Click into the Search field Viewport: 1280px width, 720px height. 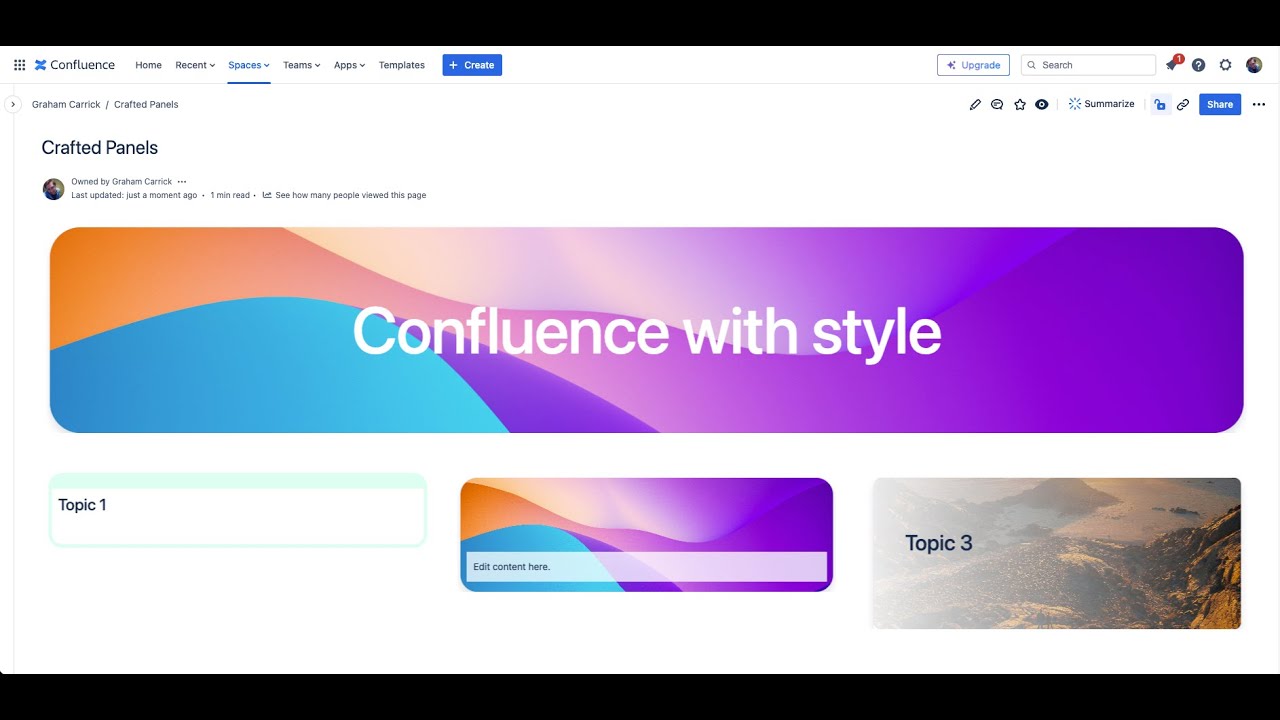[x=1088, y=65]
